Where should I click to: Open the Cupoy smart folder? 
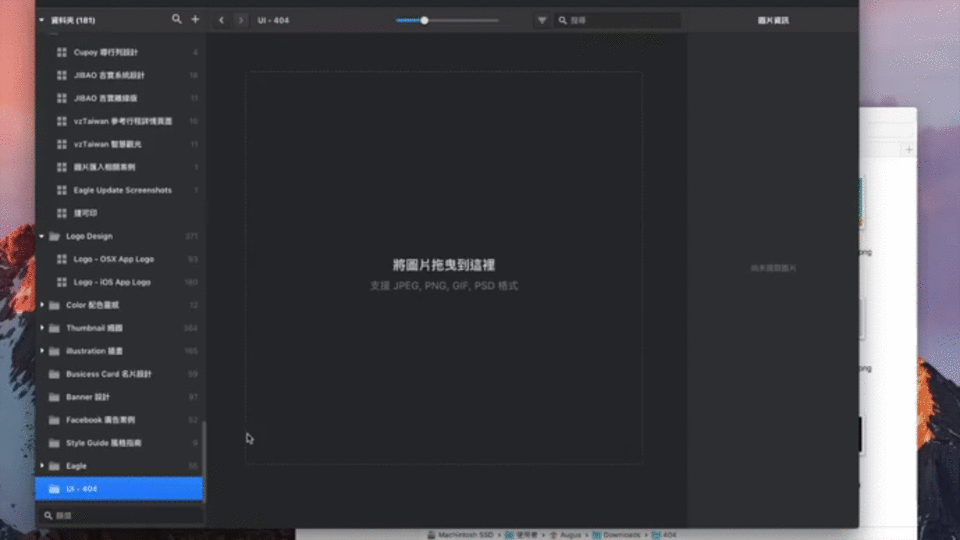coord(119,53)
